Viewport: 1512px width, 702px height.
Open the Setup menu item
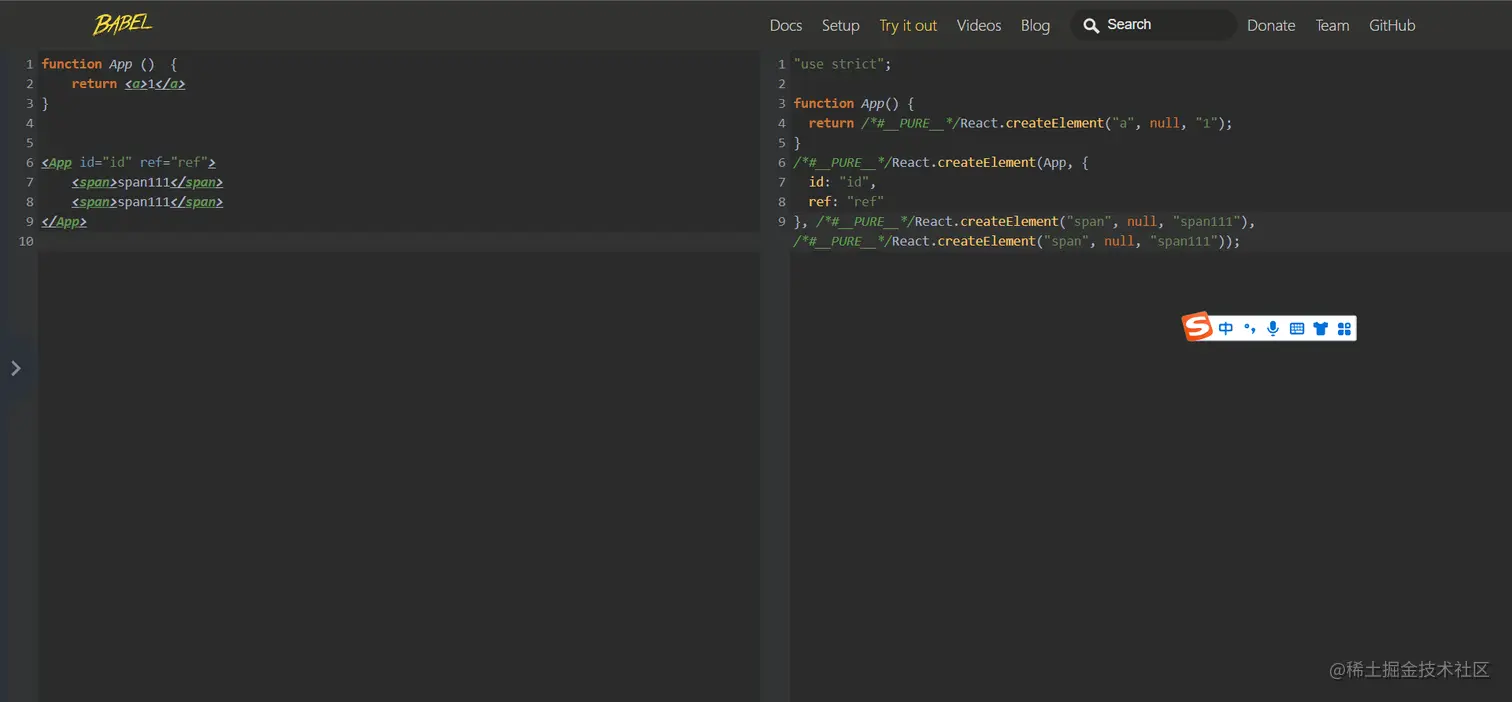(841, 25)
